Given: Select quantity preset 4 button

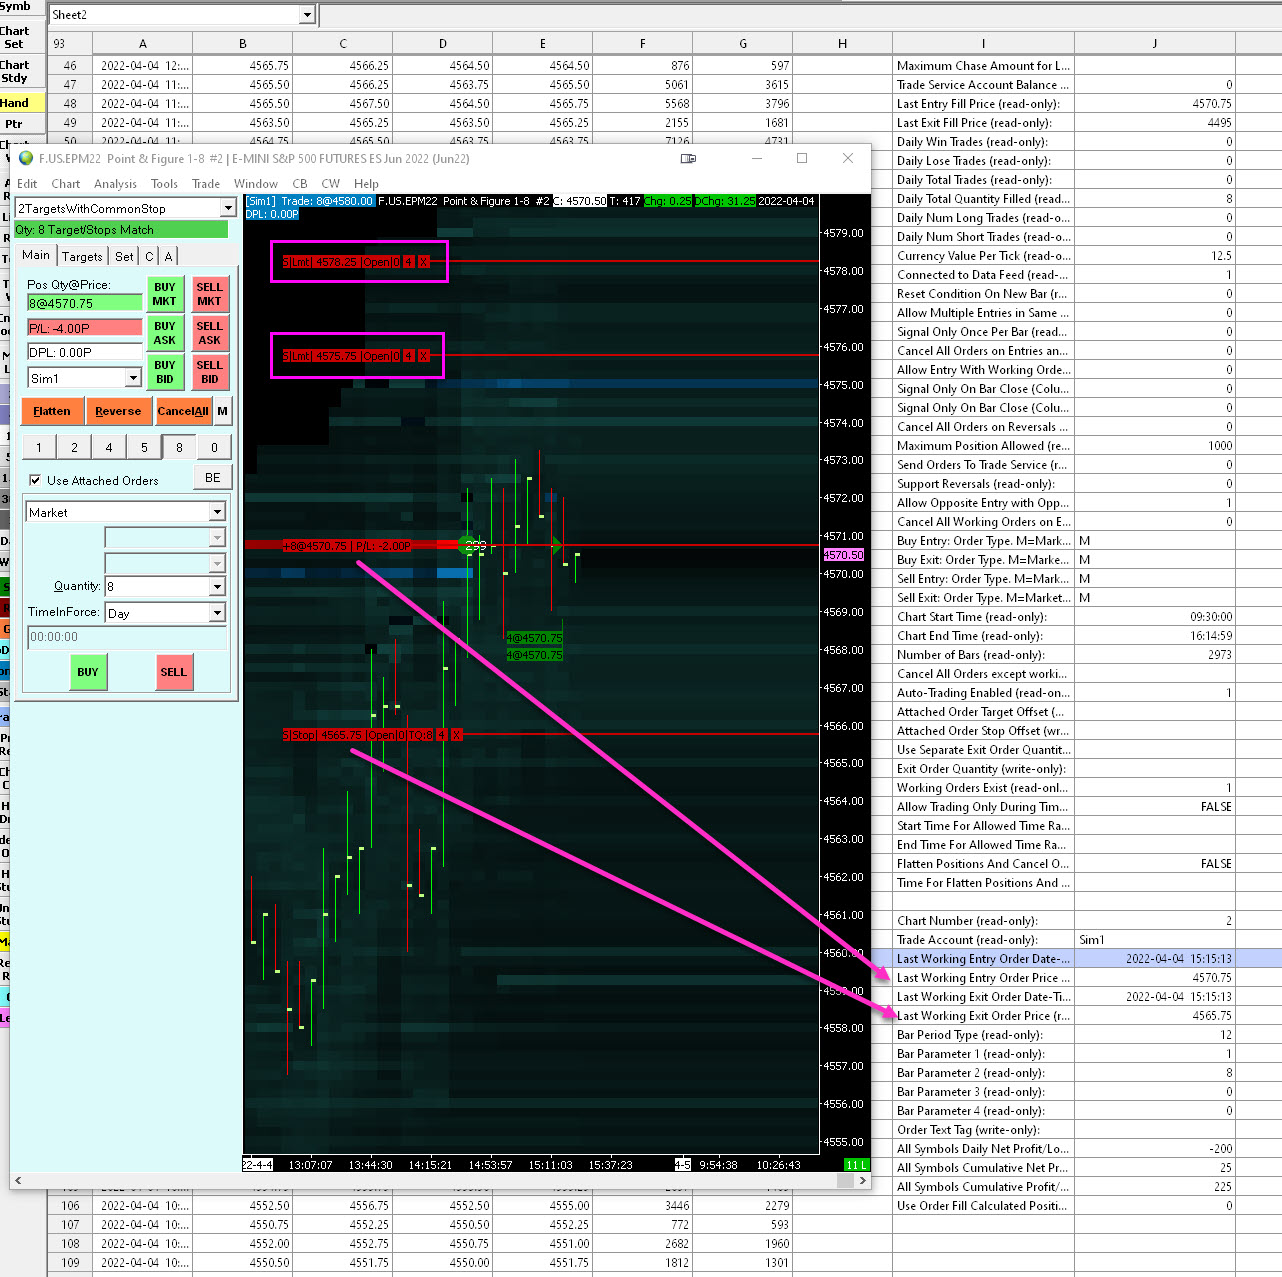Looking at the screenshot, I should (x=109, y=447).
